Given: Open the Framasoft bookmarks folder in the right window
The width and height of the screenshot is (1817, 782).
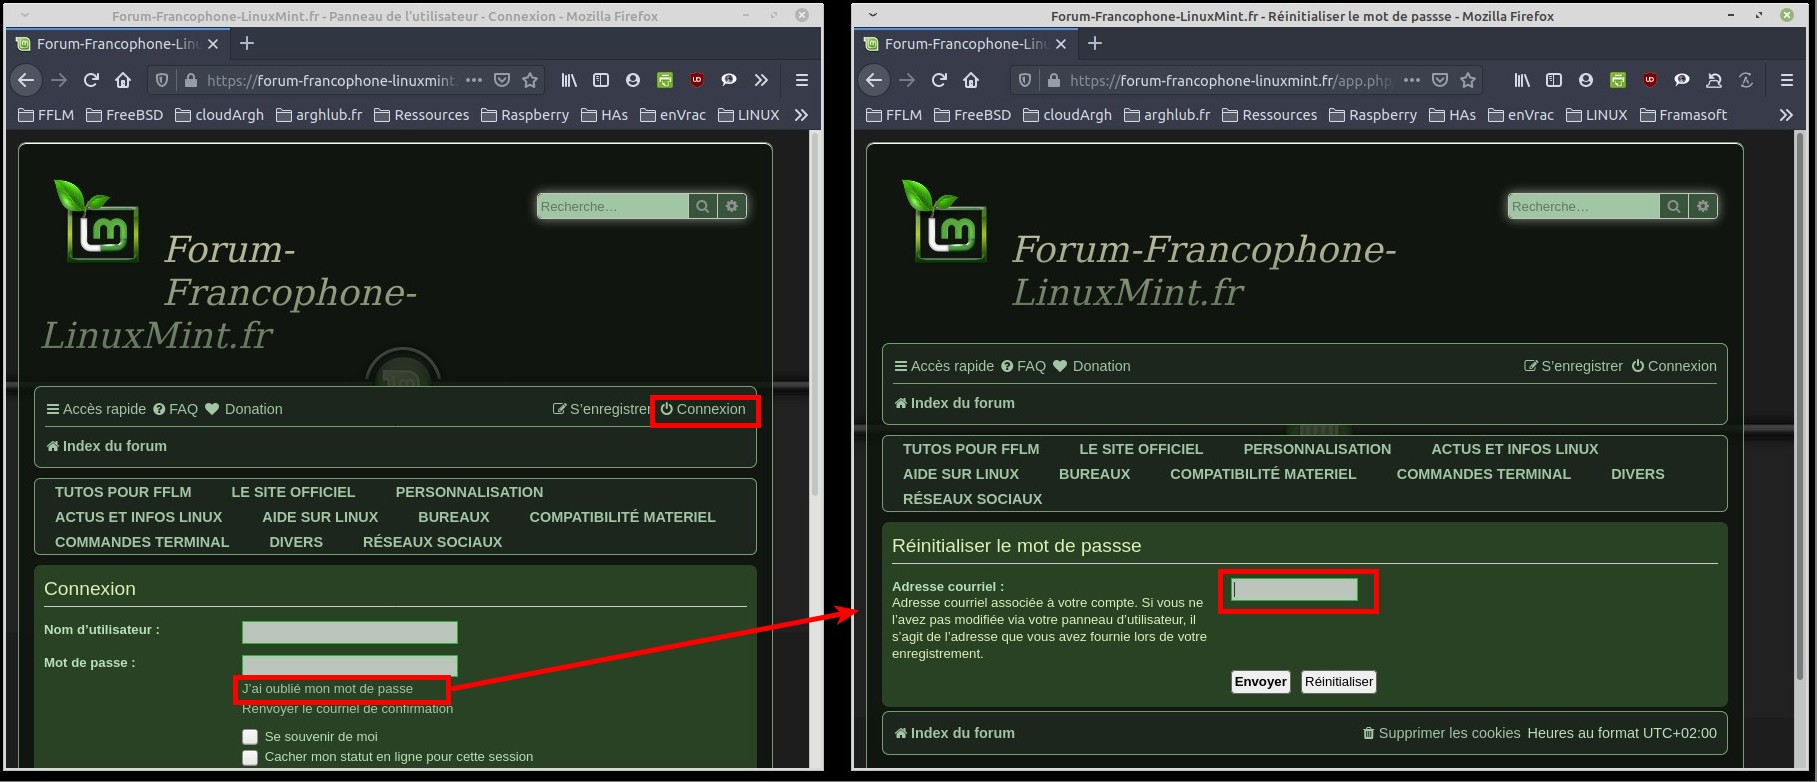Looking at the screenshot, I should pyautogui.click(x=1683, y=115).
